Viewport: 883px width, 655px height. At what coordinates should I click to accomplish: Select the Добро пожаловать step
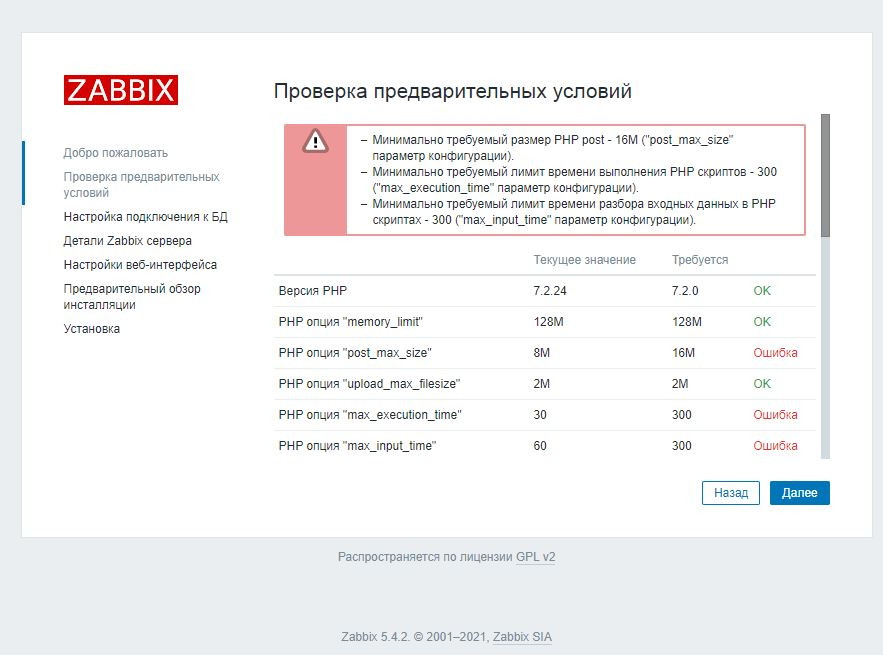(x=115, y=153)
